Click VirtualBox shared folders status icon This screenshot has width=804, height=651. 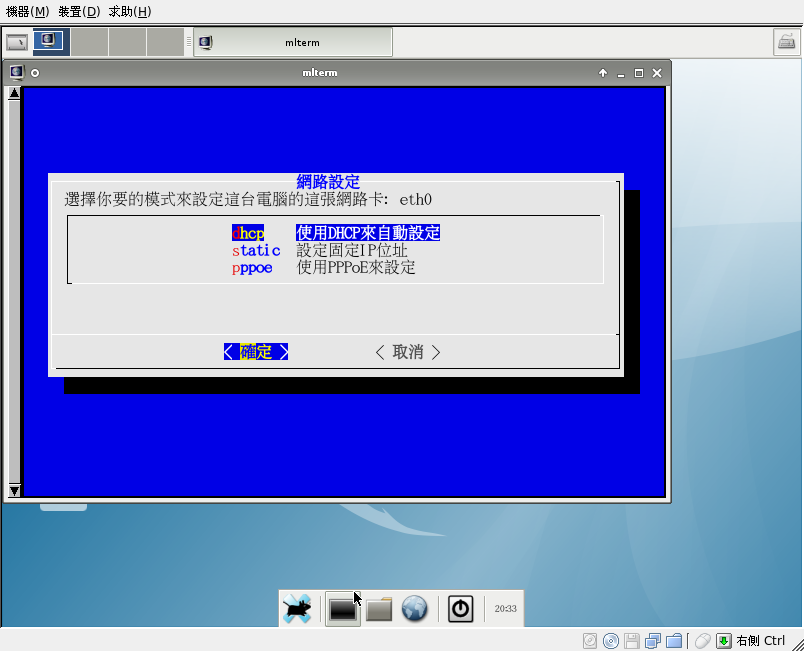click(x=674, y=641)
